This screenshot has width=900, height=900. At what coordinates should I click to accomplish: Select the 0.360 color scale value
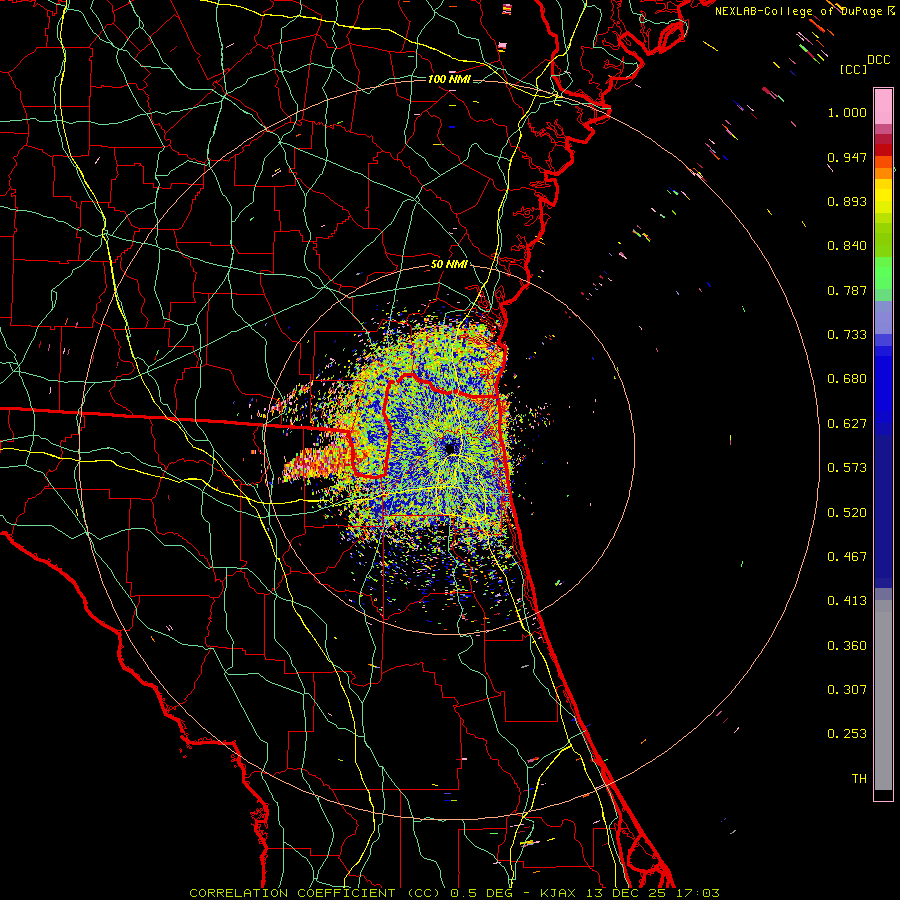[x=847, y=646]
